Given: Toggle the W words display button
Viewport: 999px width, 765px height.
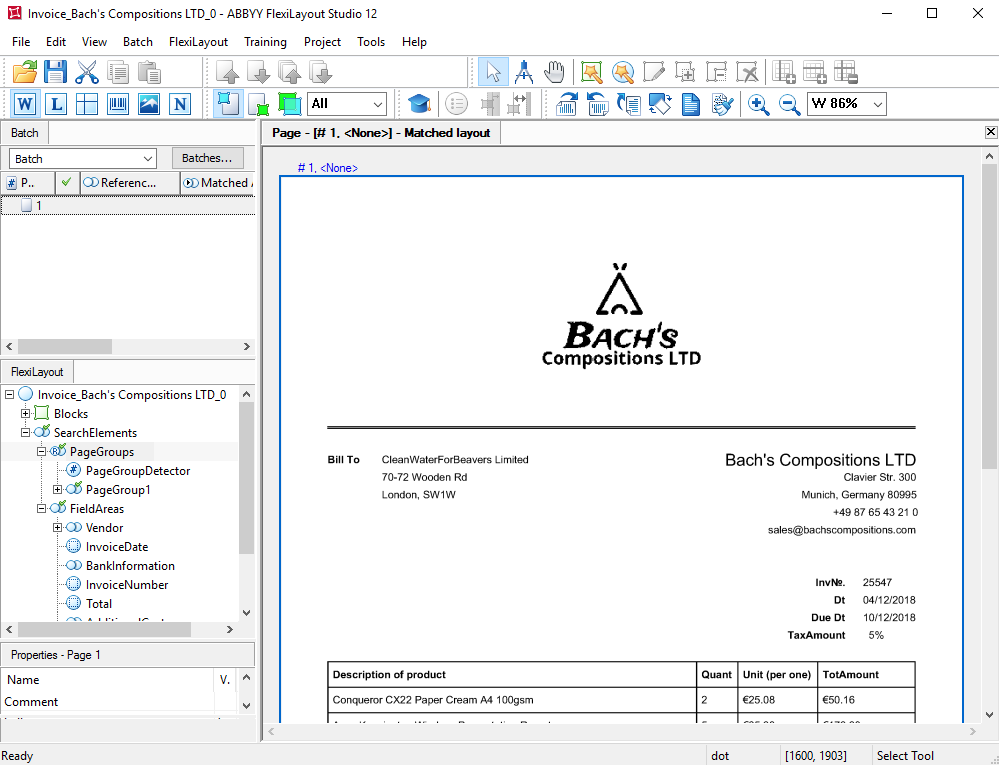Looking at the screenshot, I should (x=25, y=104).
